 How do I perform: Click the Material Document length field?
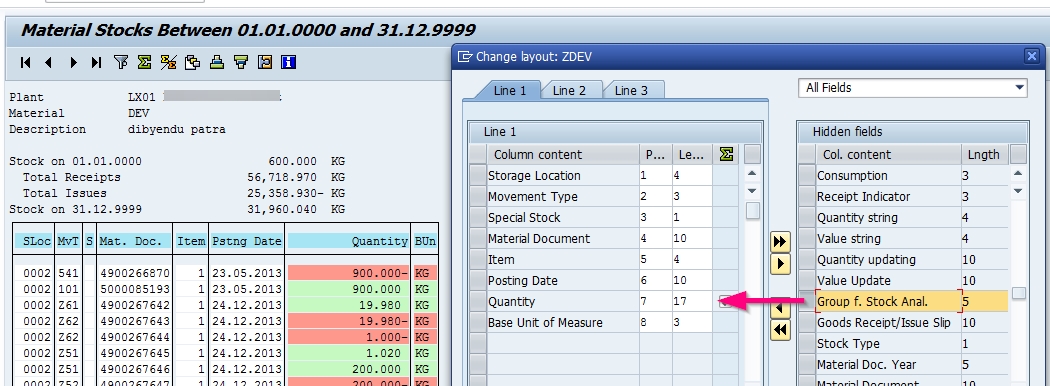click(692, 239)
